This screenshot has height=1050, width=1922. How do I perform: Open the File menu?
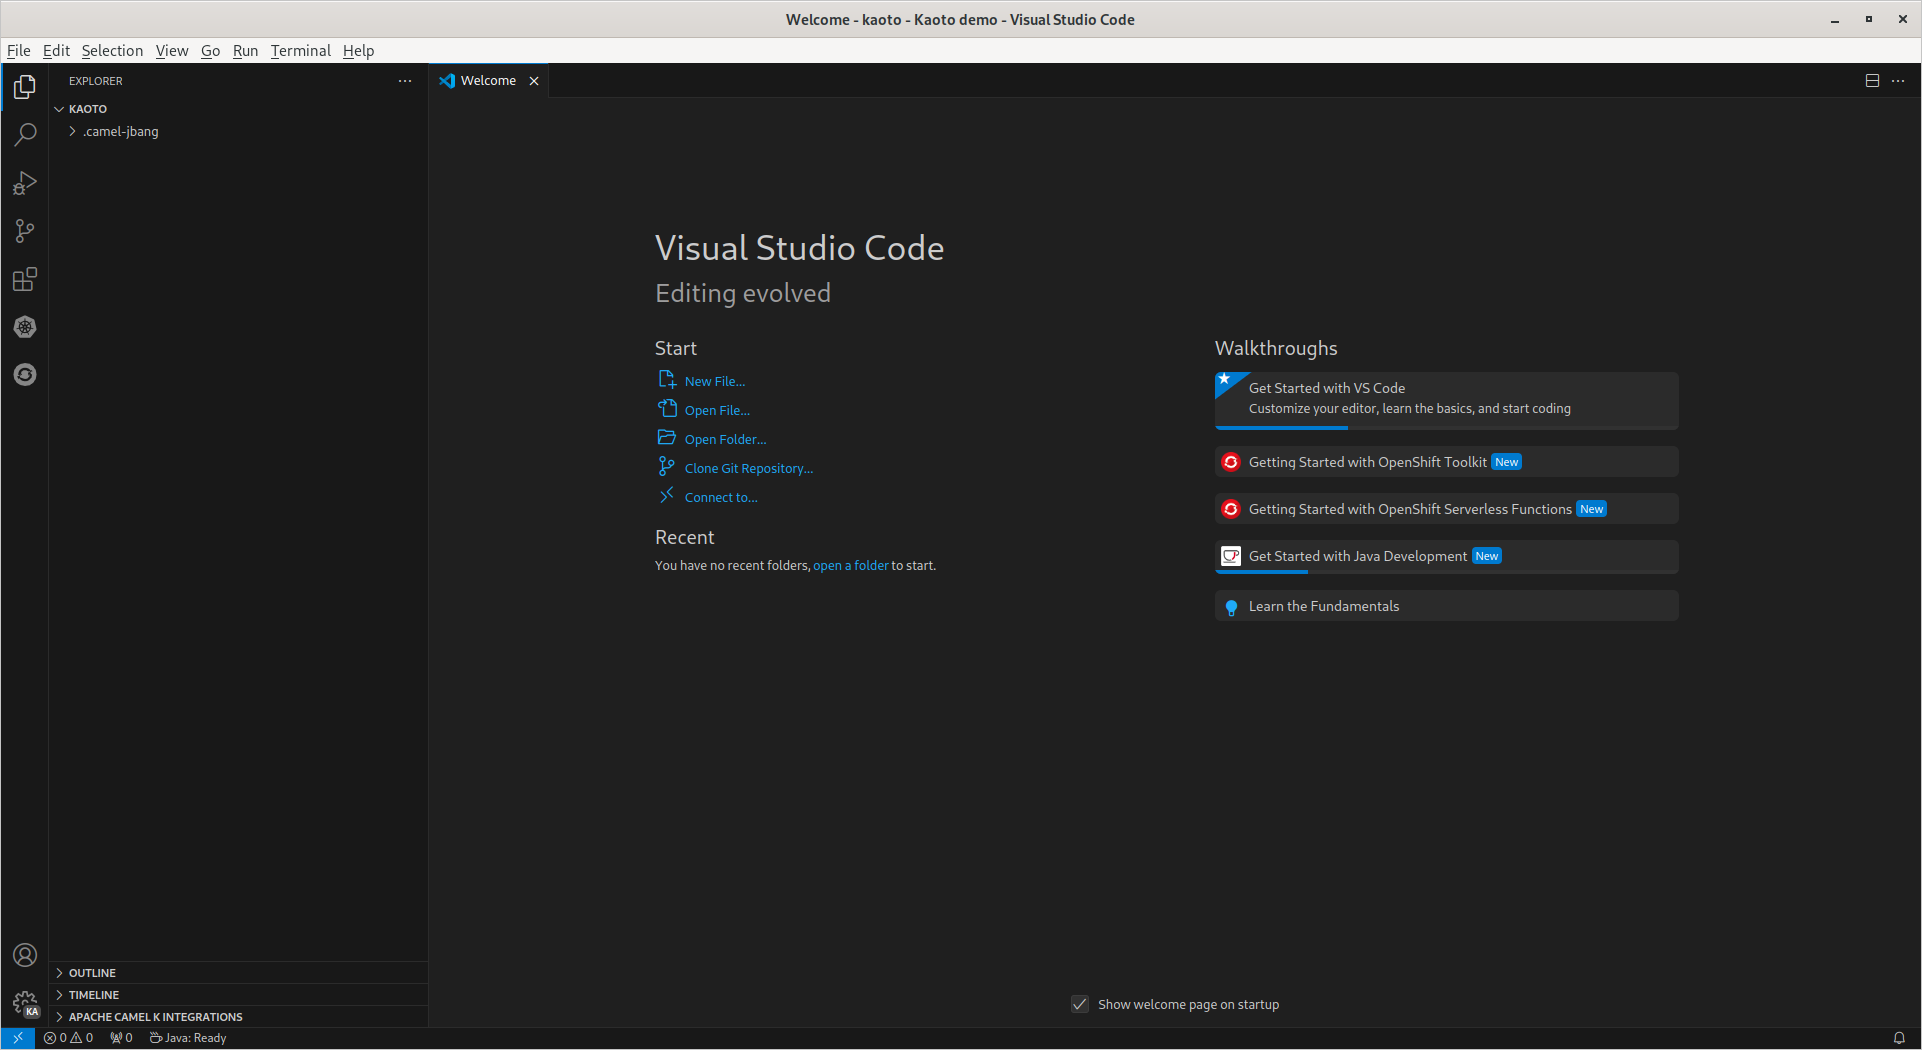19,51
